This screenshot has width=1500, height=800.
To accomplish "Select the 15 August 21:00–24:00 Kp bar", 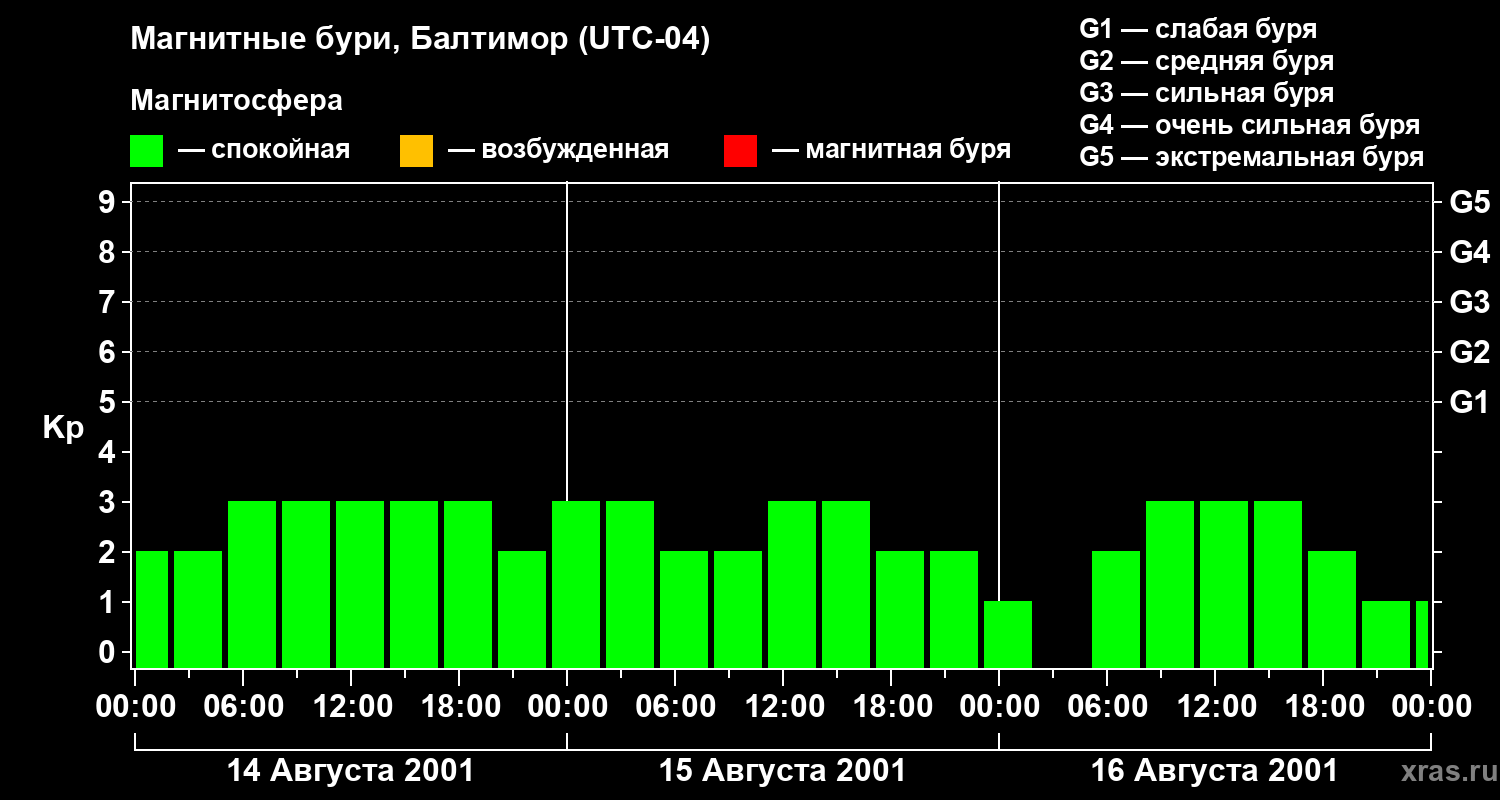I will [x=954, y=609].
